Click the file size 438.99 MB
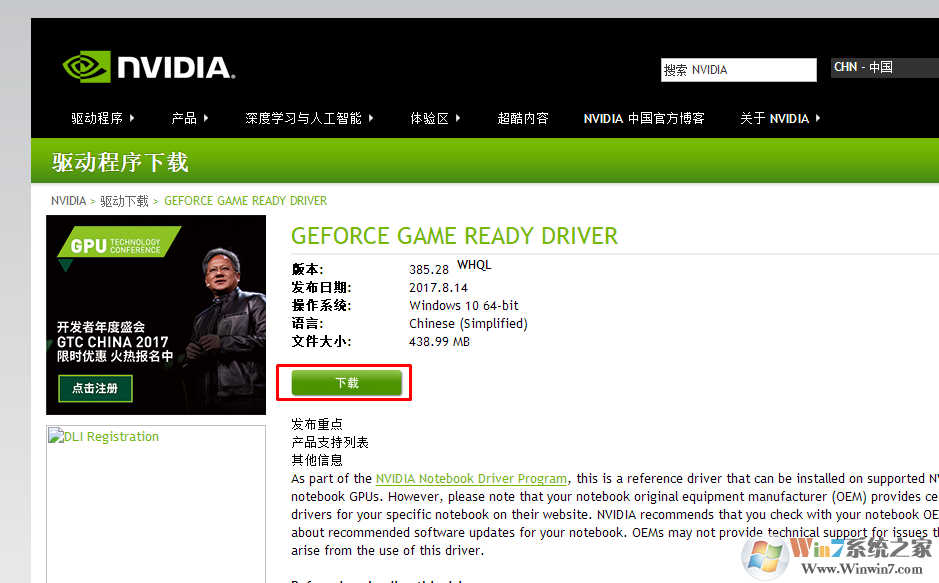Screen dimensions: 939x583 [x=440, y=342]
